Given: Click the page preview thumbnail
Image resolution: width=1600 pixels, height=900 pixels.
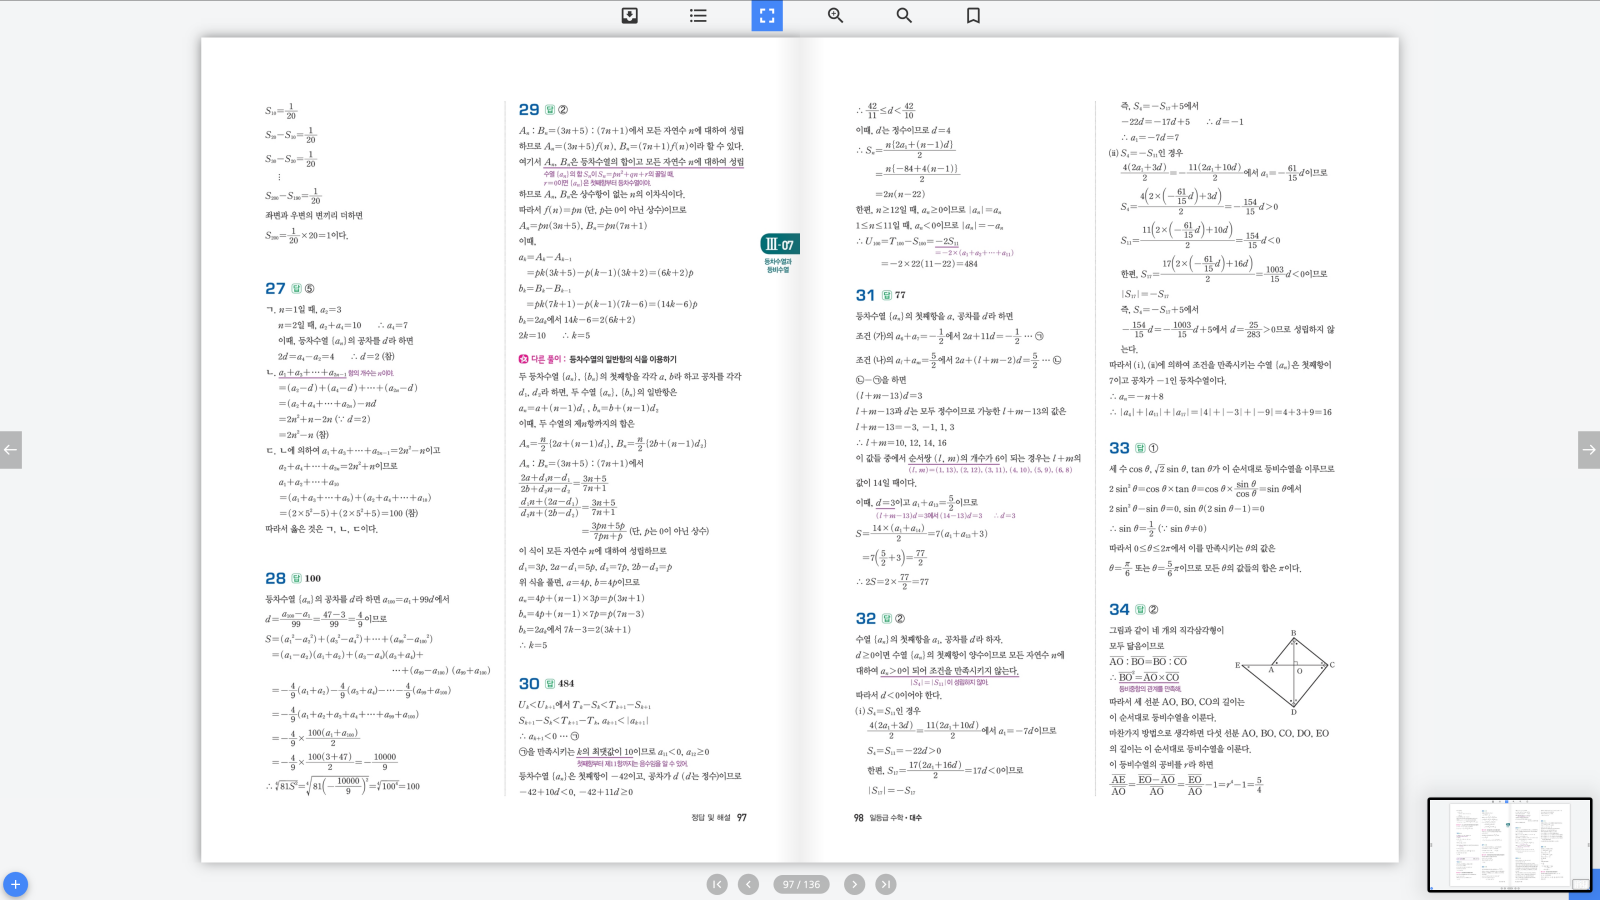Looking at the screenshot, I should pos(1509,845).
